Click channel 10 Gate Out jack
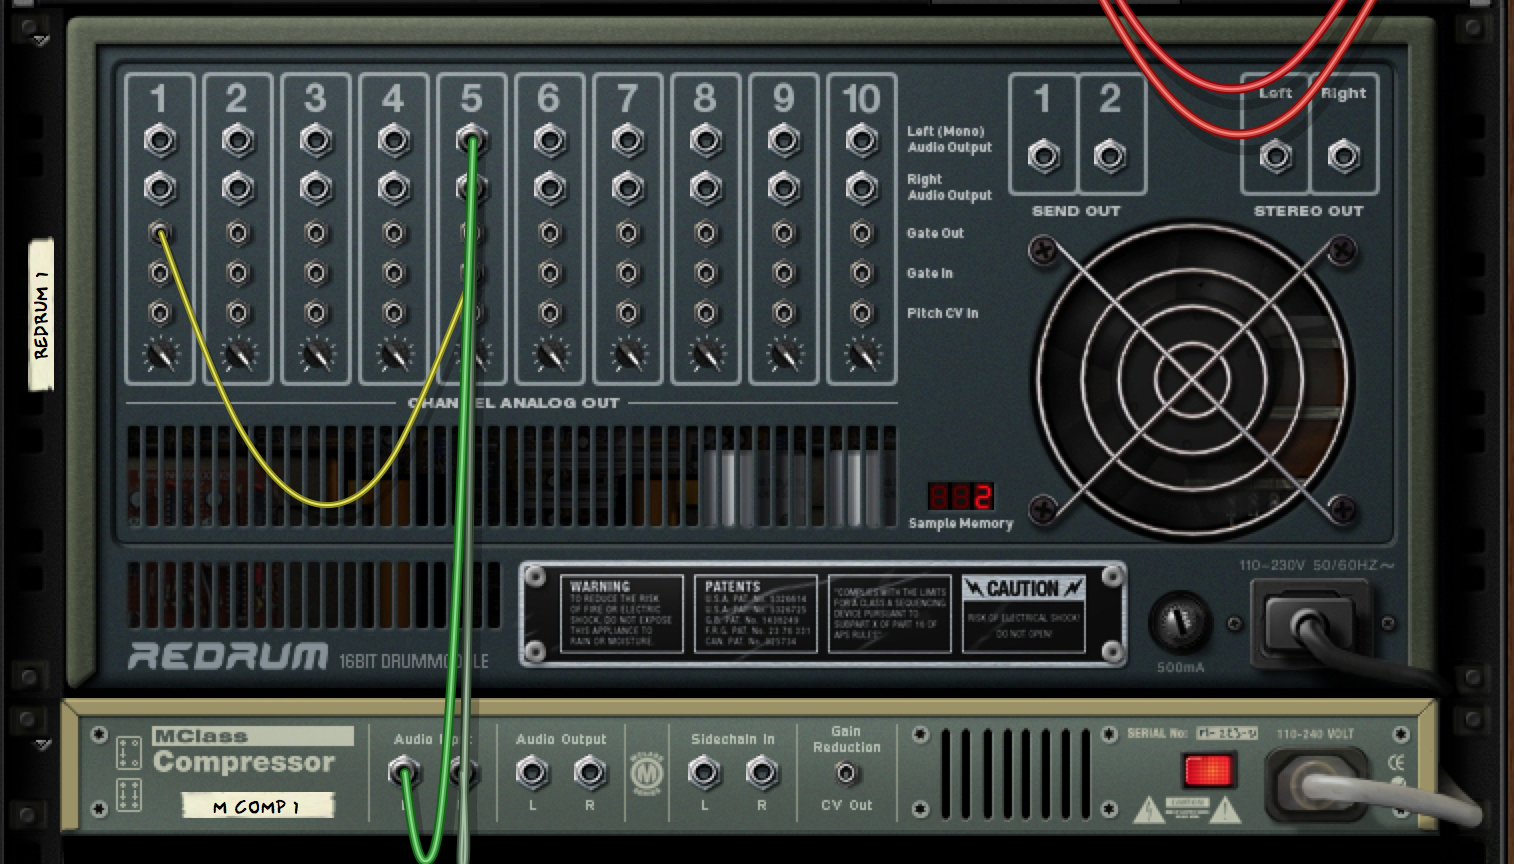Viewport: 1514px width, 864px height. click(x=862, y=233)
